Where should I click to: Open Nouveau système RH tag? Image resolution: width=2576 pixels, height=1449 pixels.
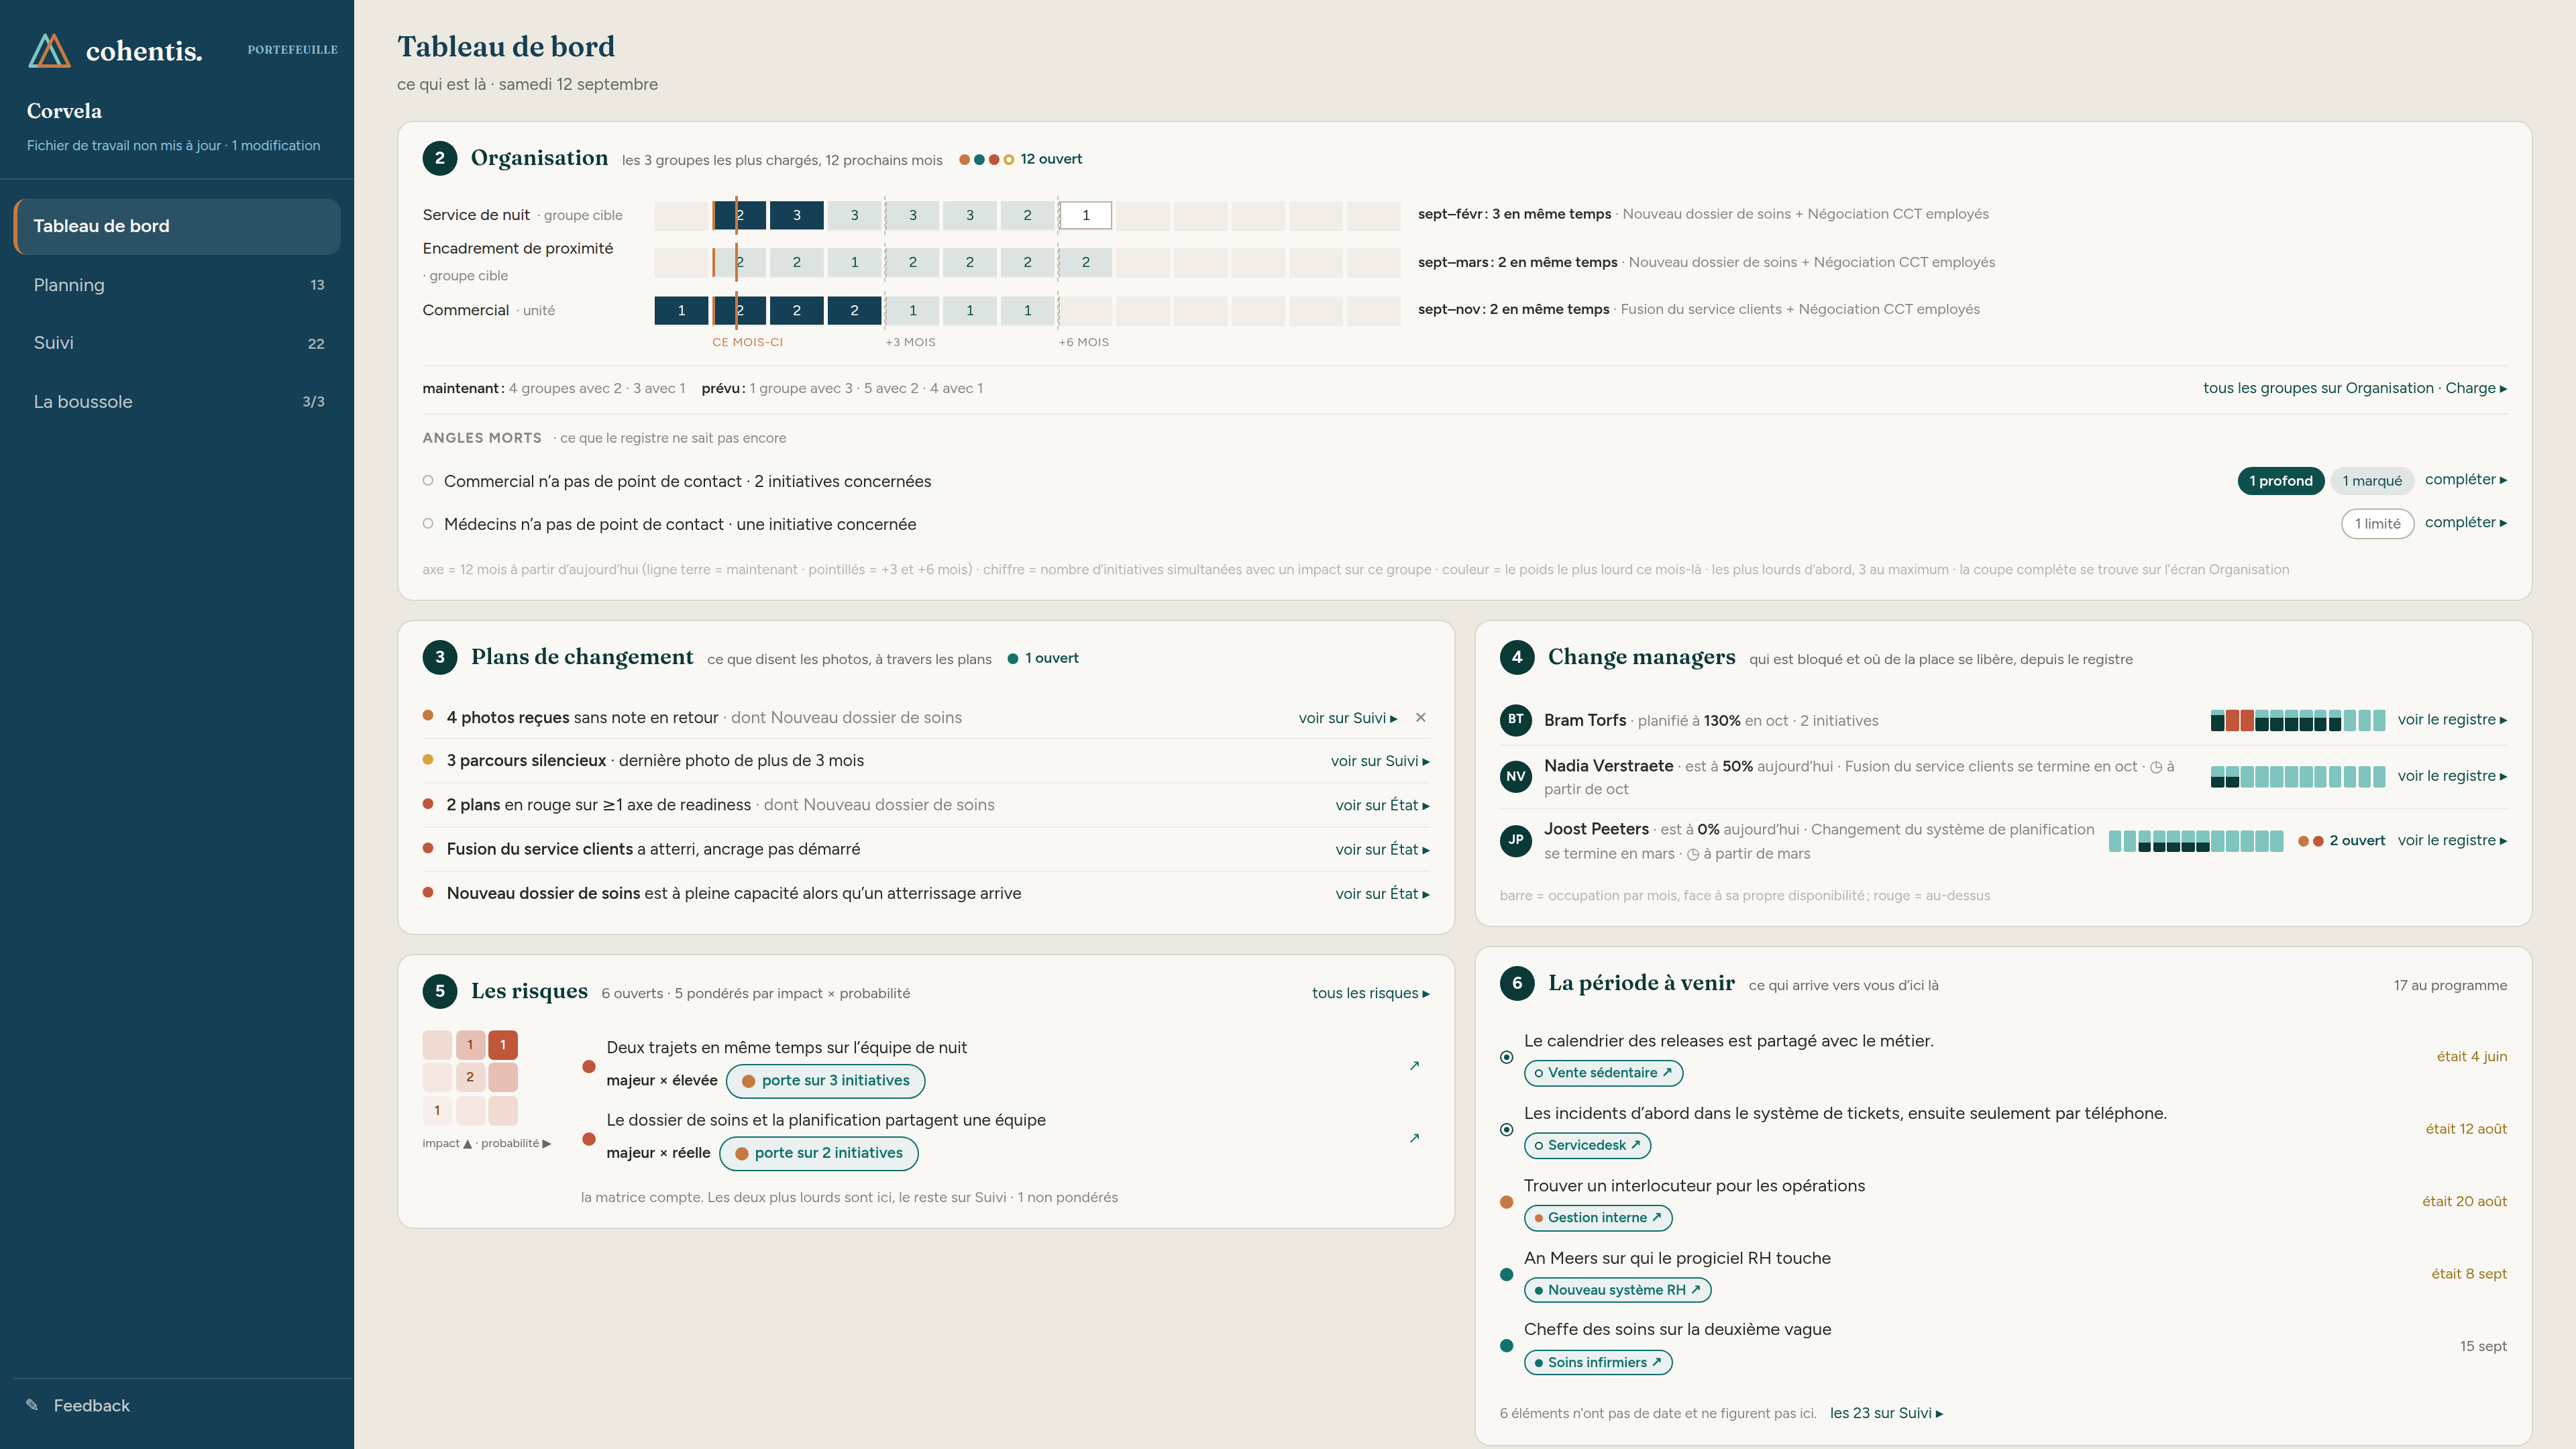click(x=1617, y=1290)
